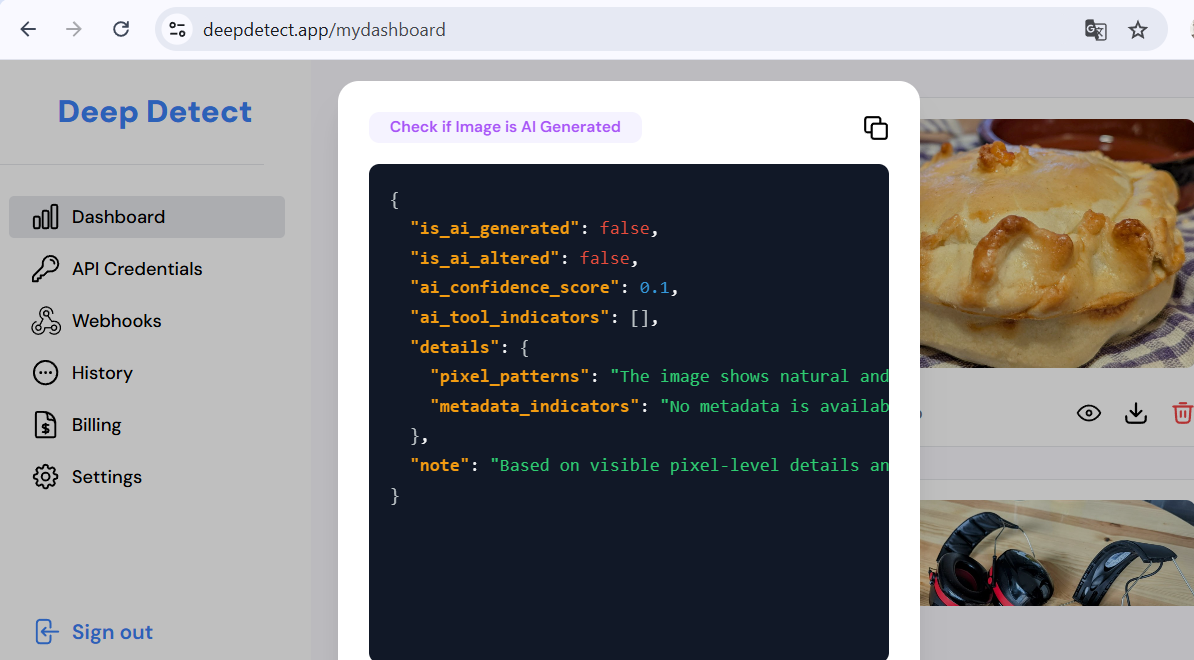Click the address bar URL deepdetect.app/mydashboard
This screenshot has width=1194, height=660.
pyautogui.click(x=324, y=30)
